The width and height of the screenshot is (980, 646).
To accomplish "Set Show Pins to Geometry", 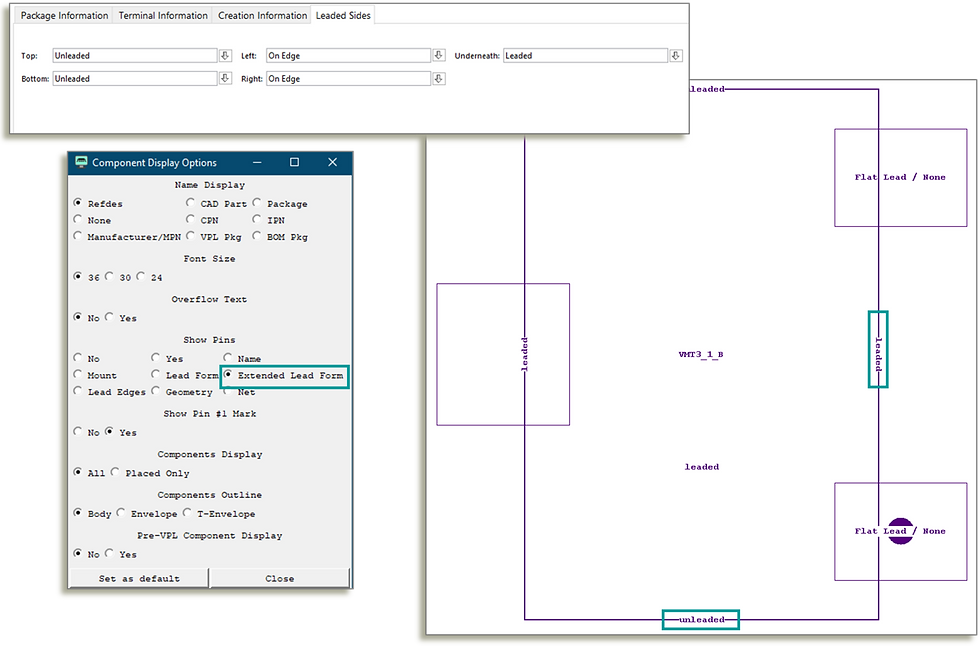I will [156, 390].
